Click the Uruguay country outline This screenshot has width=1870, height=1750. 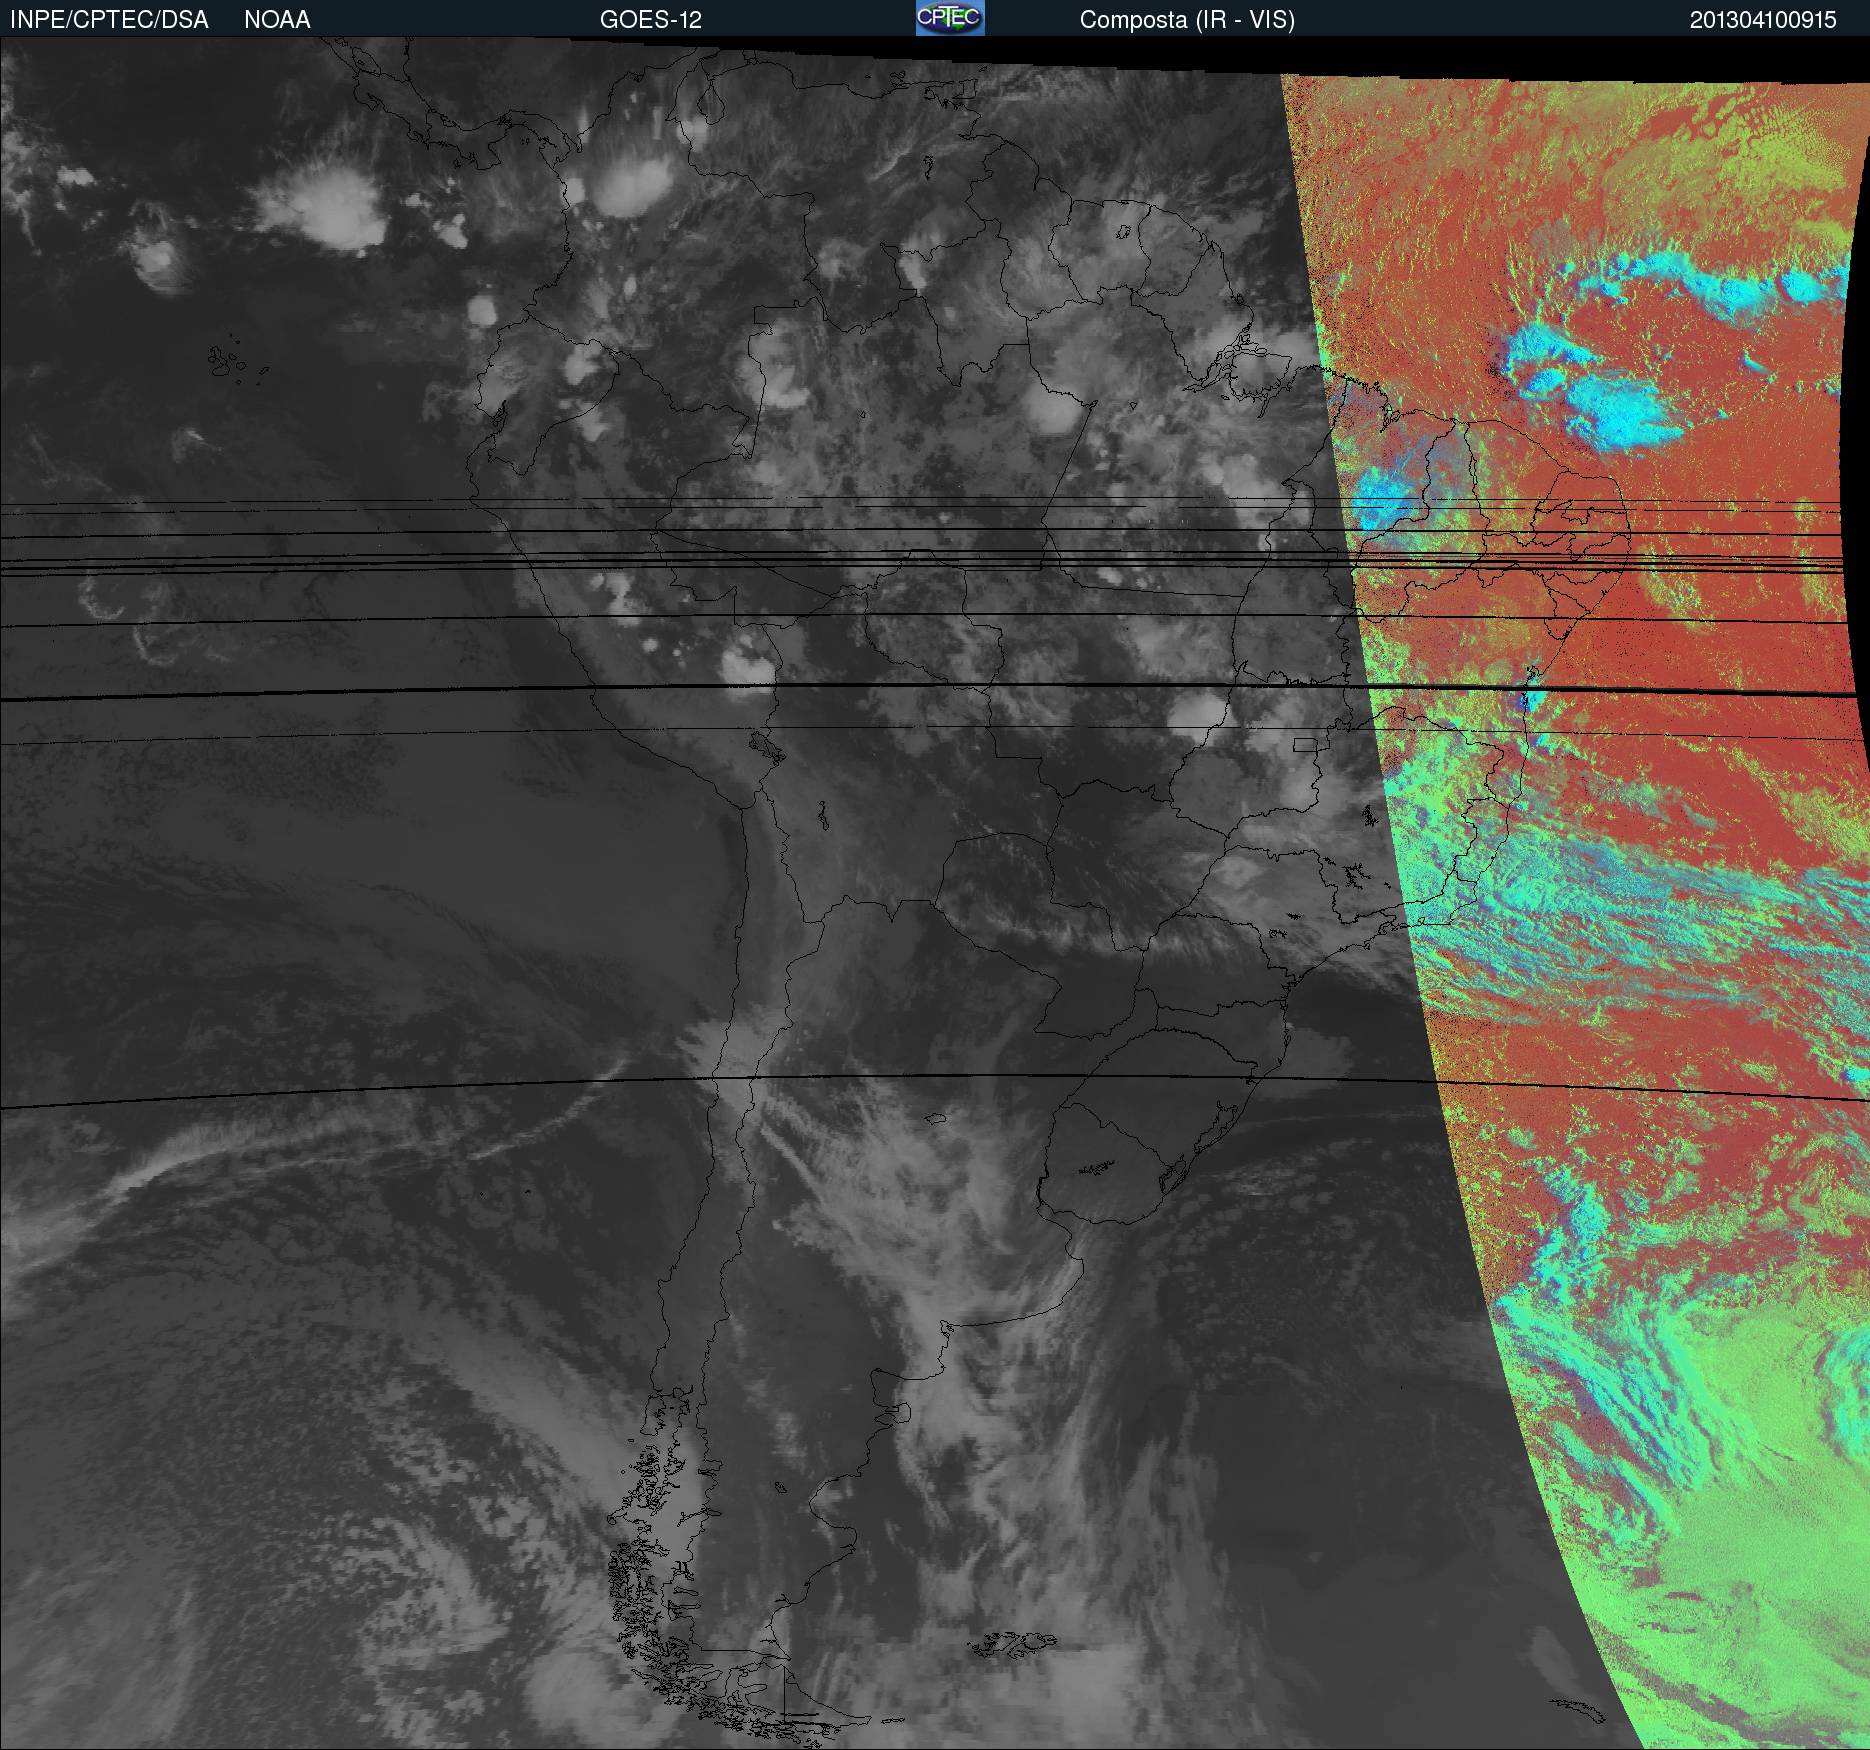coord(1109,1162)
